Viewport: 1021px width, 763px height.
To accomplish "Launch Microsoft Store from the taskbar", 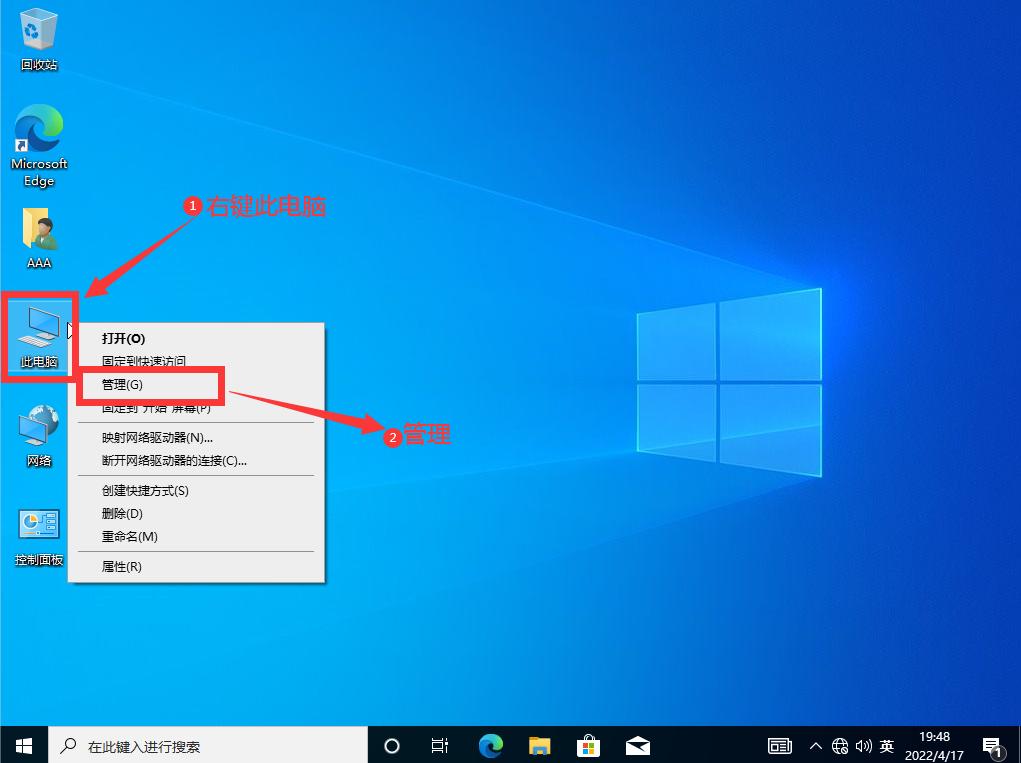I will [589, 745].
